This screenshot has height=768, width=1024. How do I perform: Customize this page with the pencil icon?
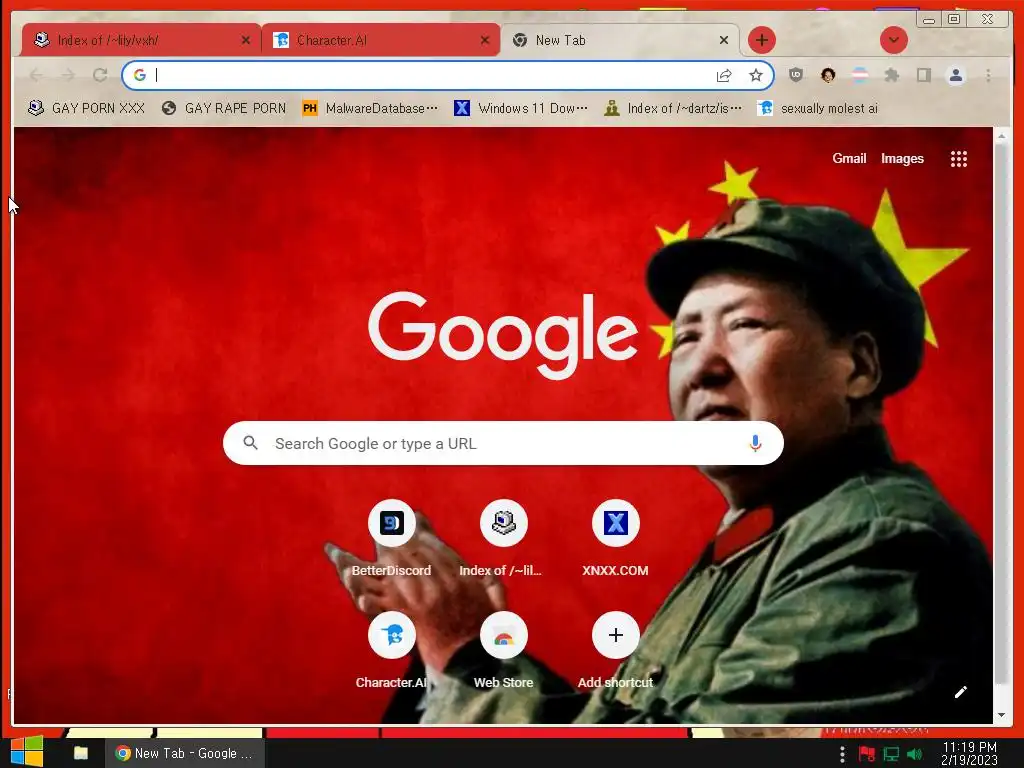click(960, 692)
